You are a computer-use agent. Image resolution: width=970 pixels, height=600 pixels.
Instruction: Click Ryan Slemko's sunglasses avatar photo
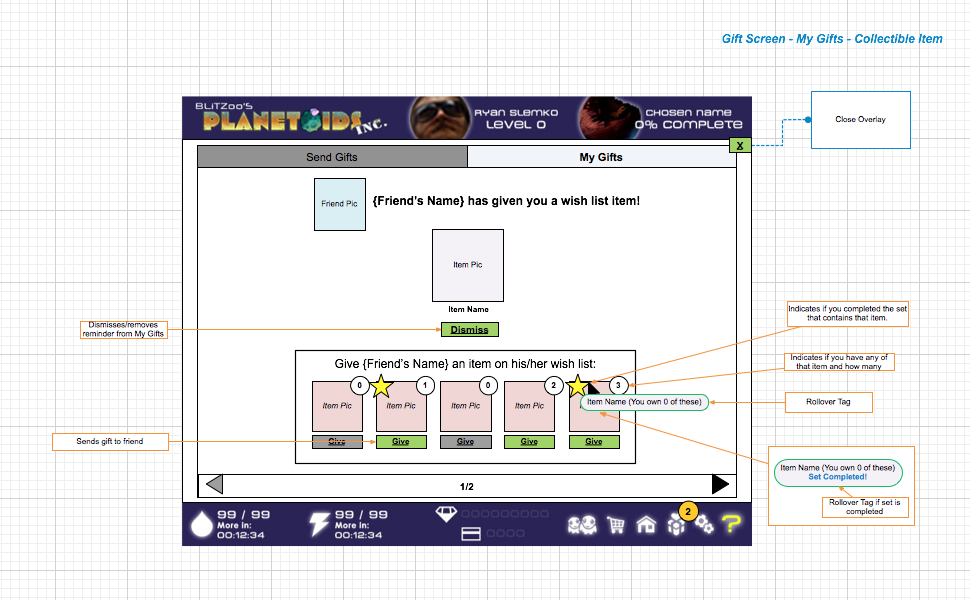pos(440,118)
